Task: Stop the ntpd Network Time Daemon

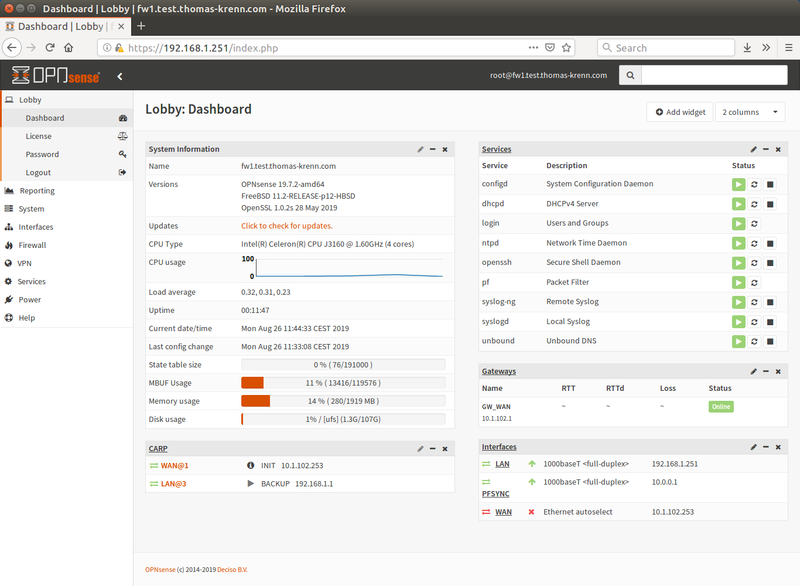Action: coord(770,243)
